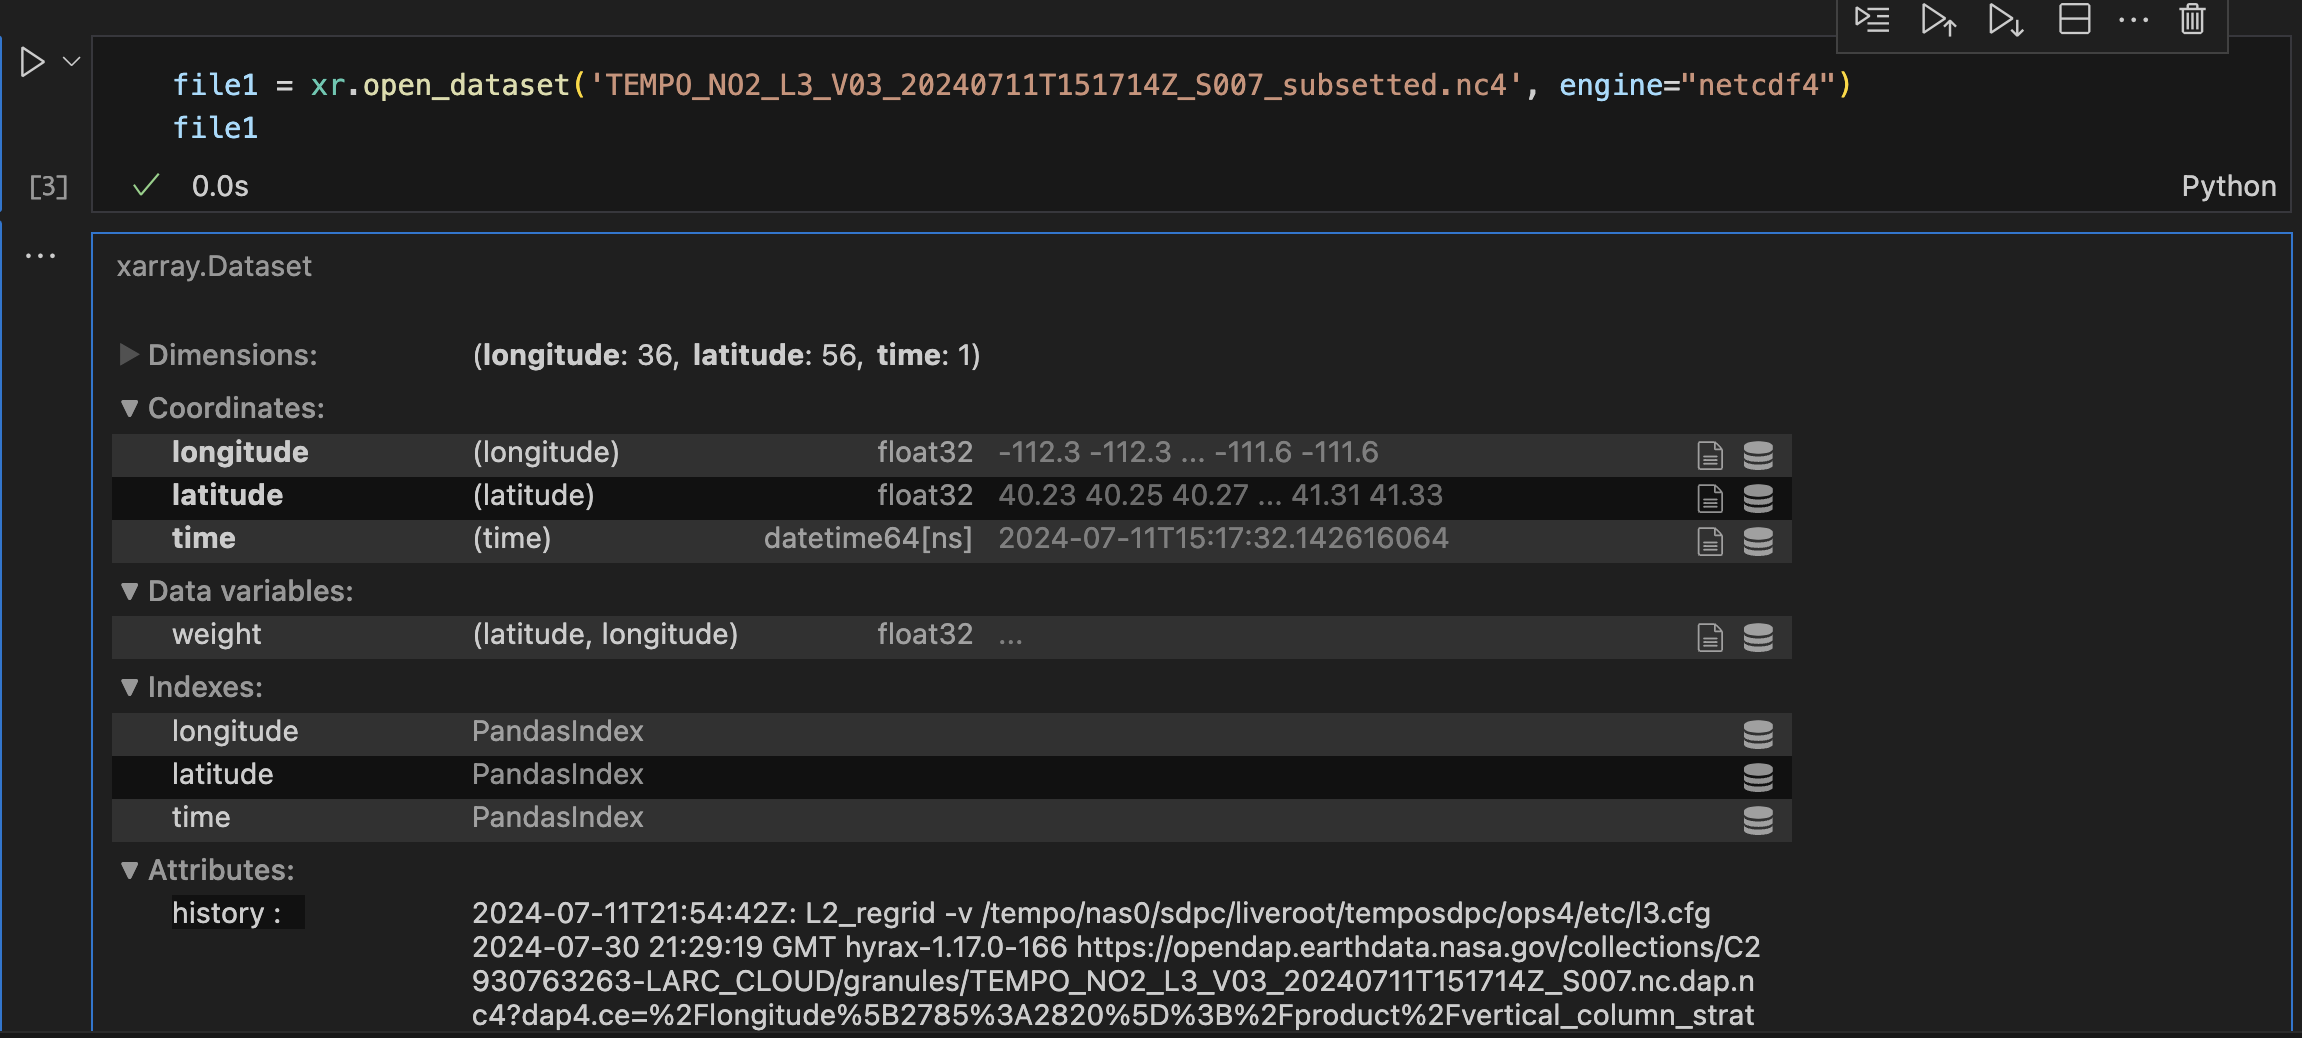Execute above cells icon
The width and height of the screenshot is (2302, 1038).
[1938, 20]
